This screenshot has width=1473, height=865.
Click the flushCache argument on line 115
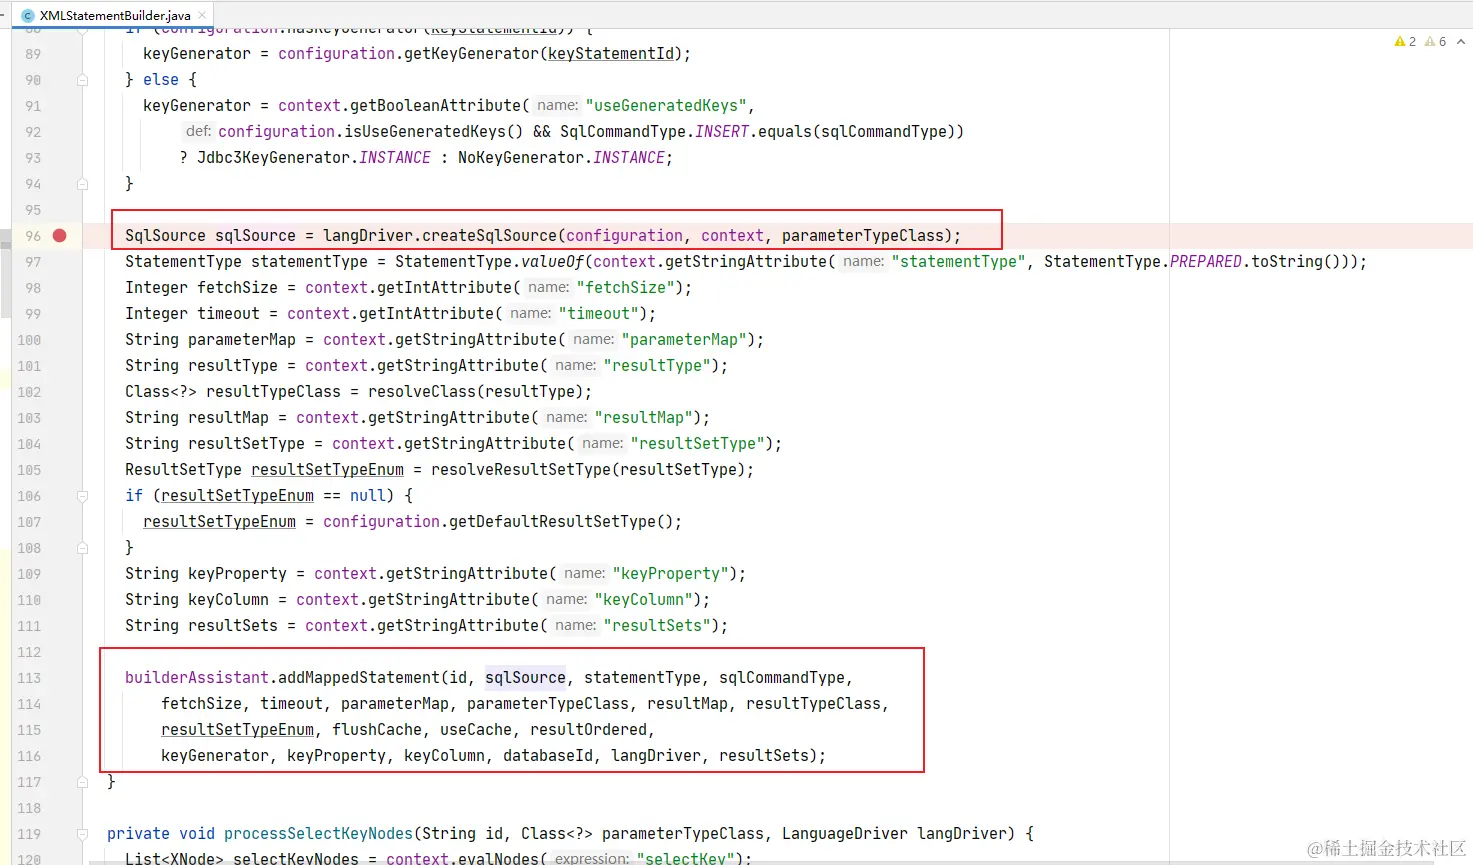pos(377,730)
